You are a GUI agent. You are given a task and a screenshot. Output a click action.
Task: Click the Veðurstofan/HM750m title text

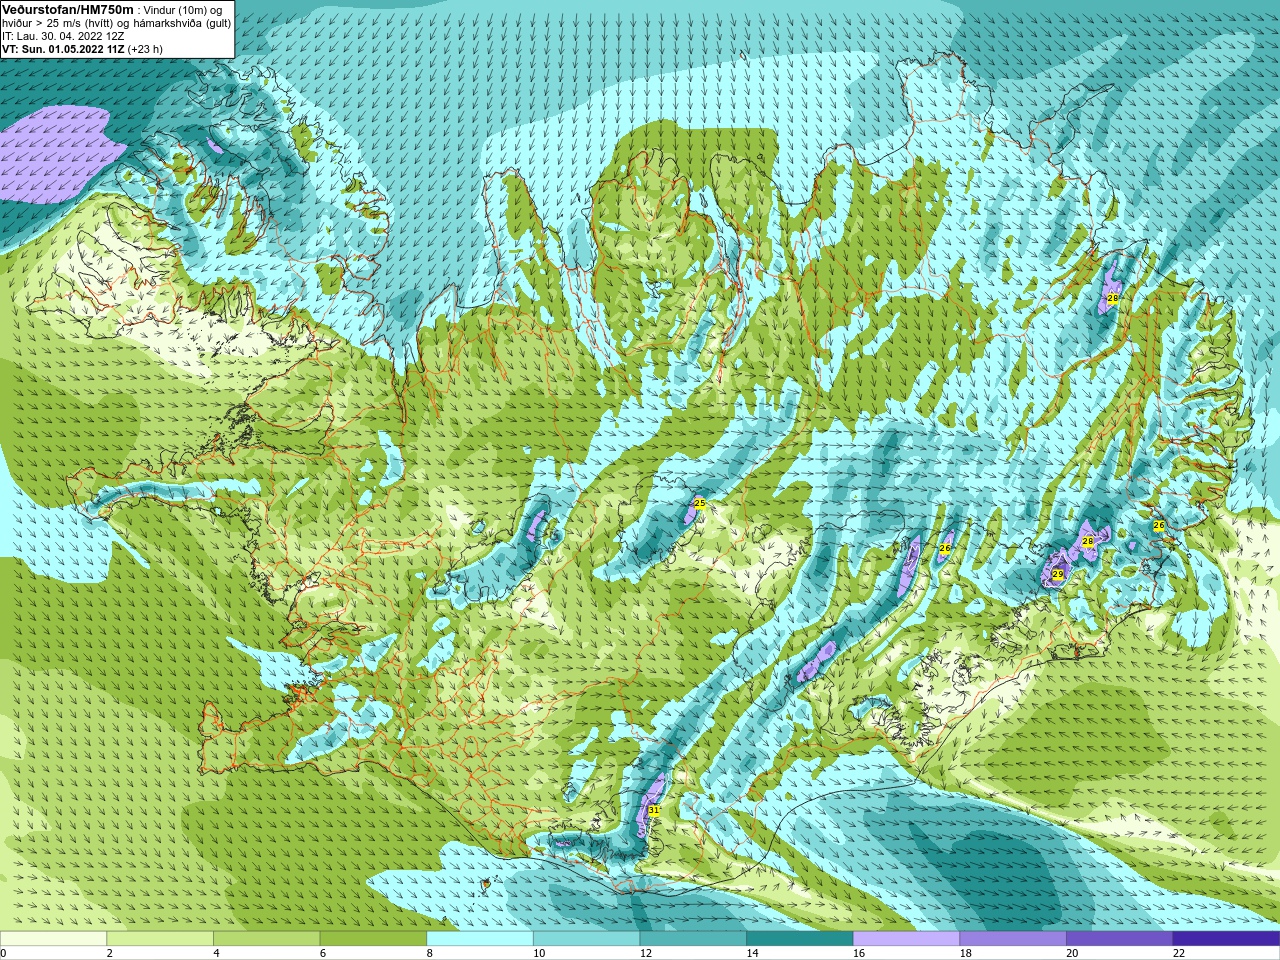(x=68, y=10)
